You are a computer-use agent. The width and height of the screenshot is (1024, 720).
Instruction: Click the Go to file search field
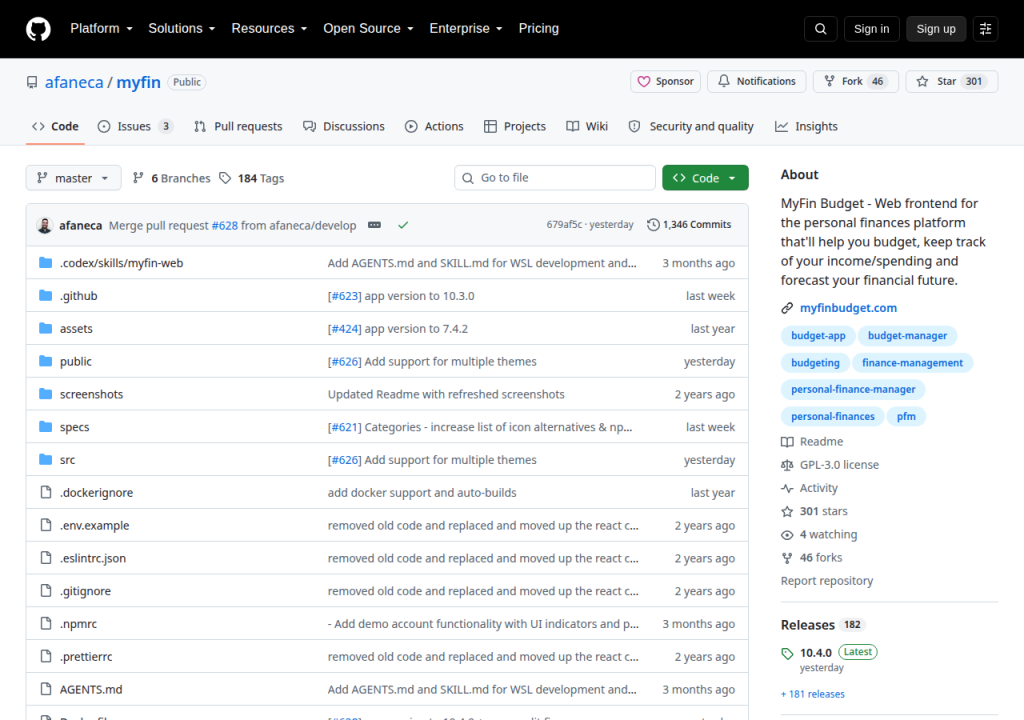[x=555, y=178]
